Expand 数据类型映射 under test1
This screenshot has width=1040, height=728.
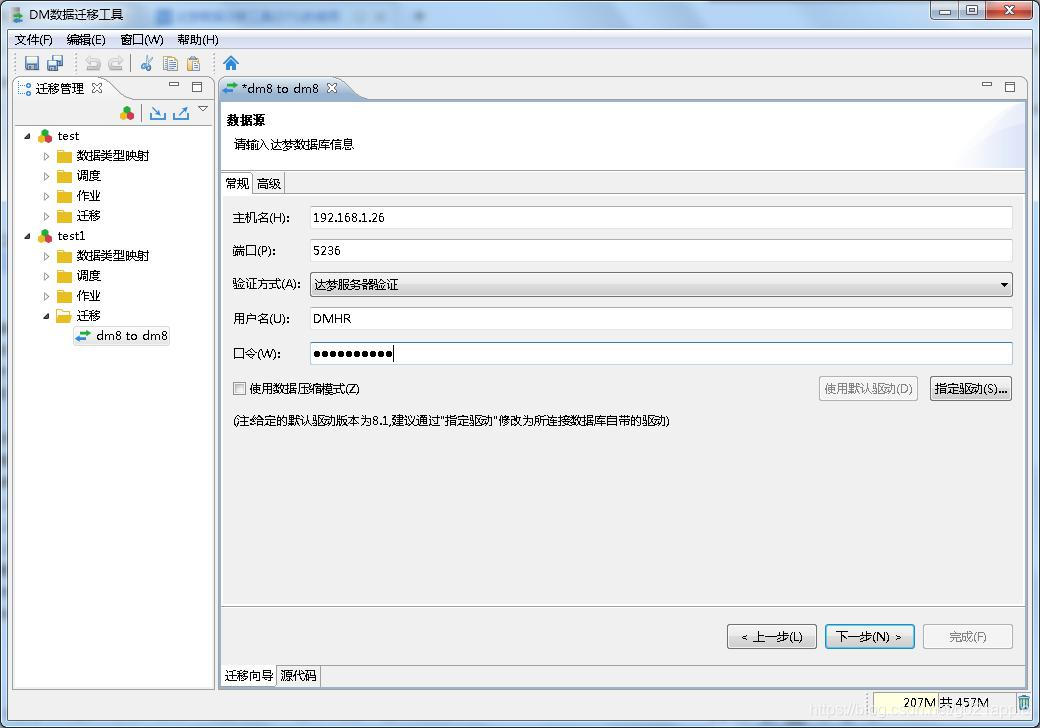(x=46, y=256)
